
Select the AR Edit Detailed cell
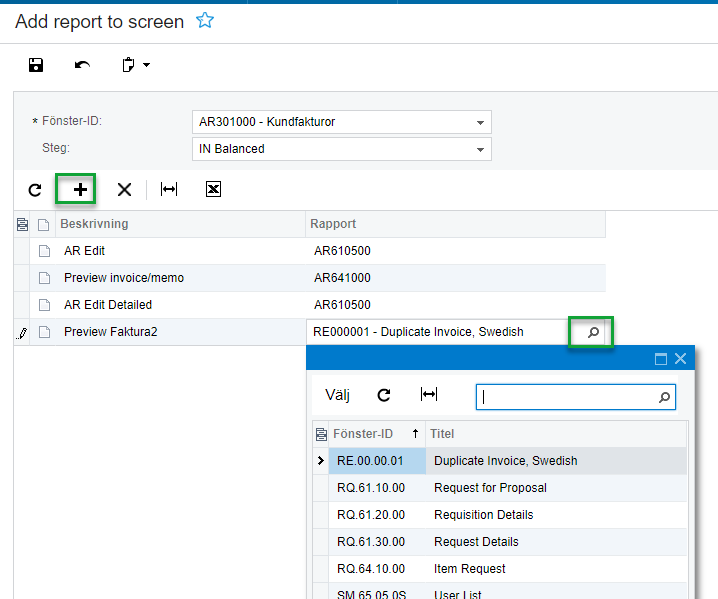(180, 305)
